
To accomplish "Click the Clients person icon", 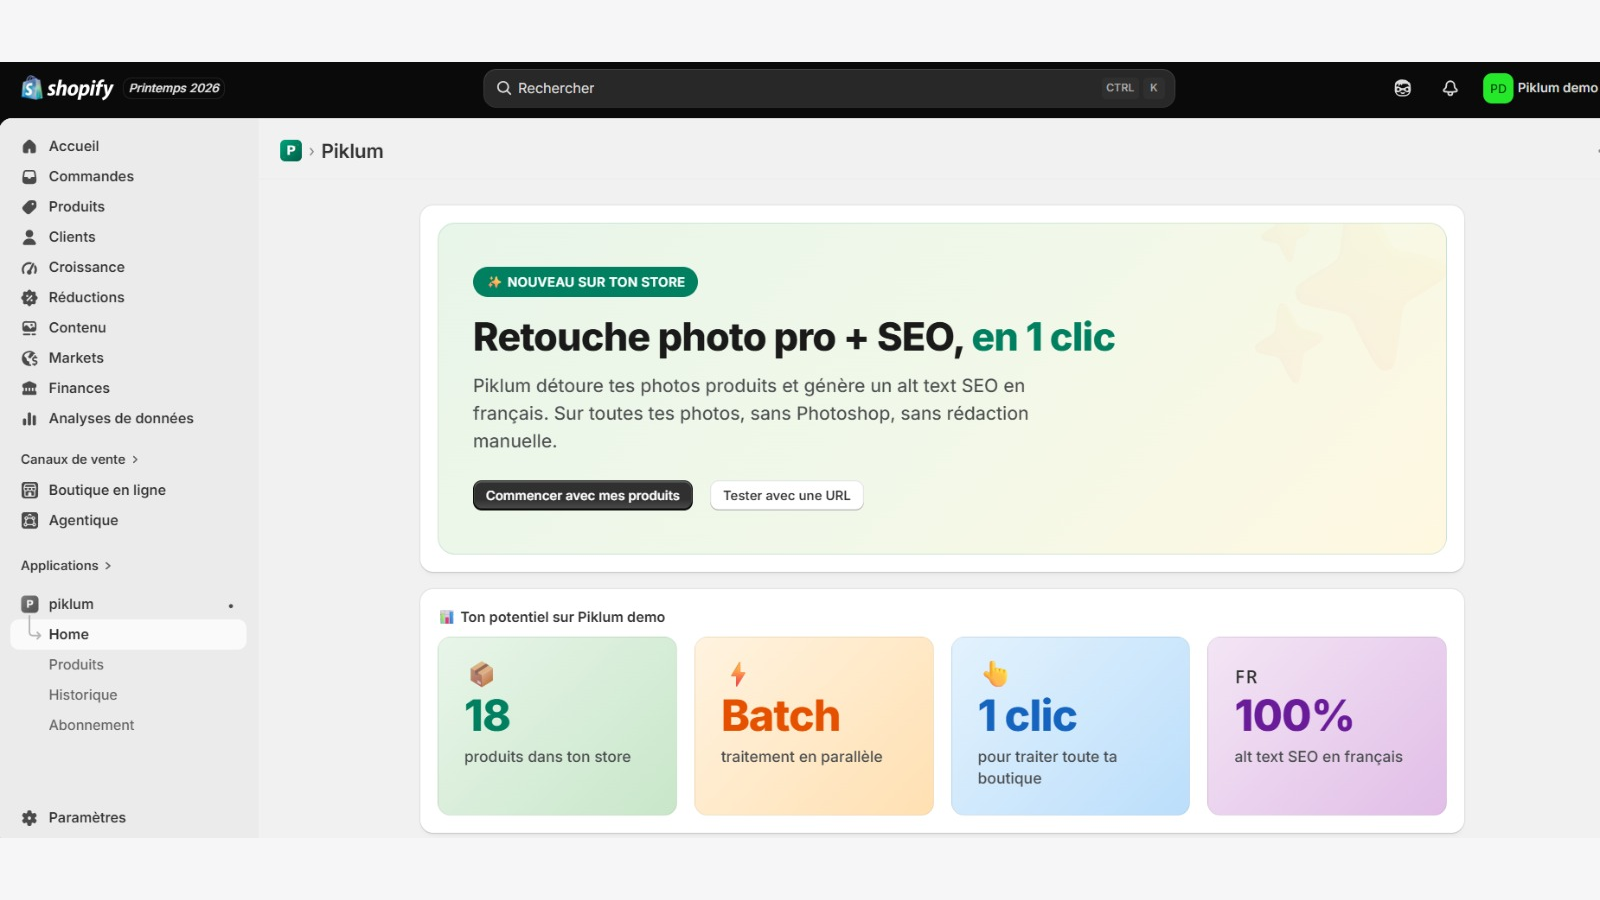I will tap(30, 237).
